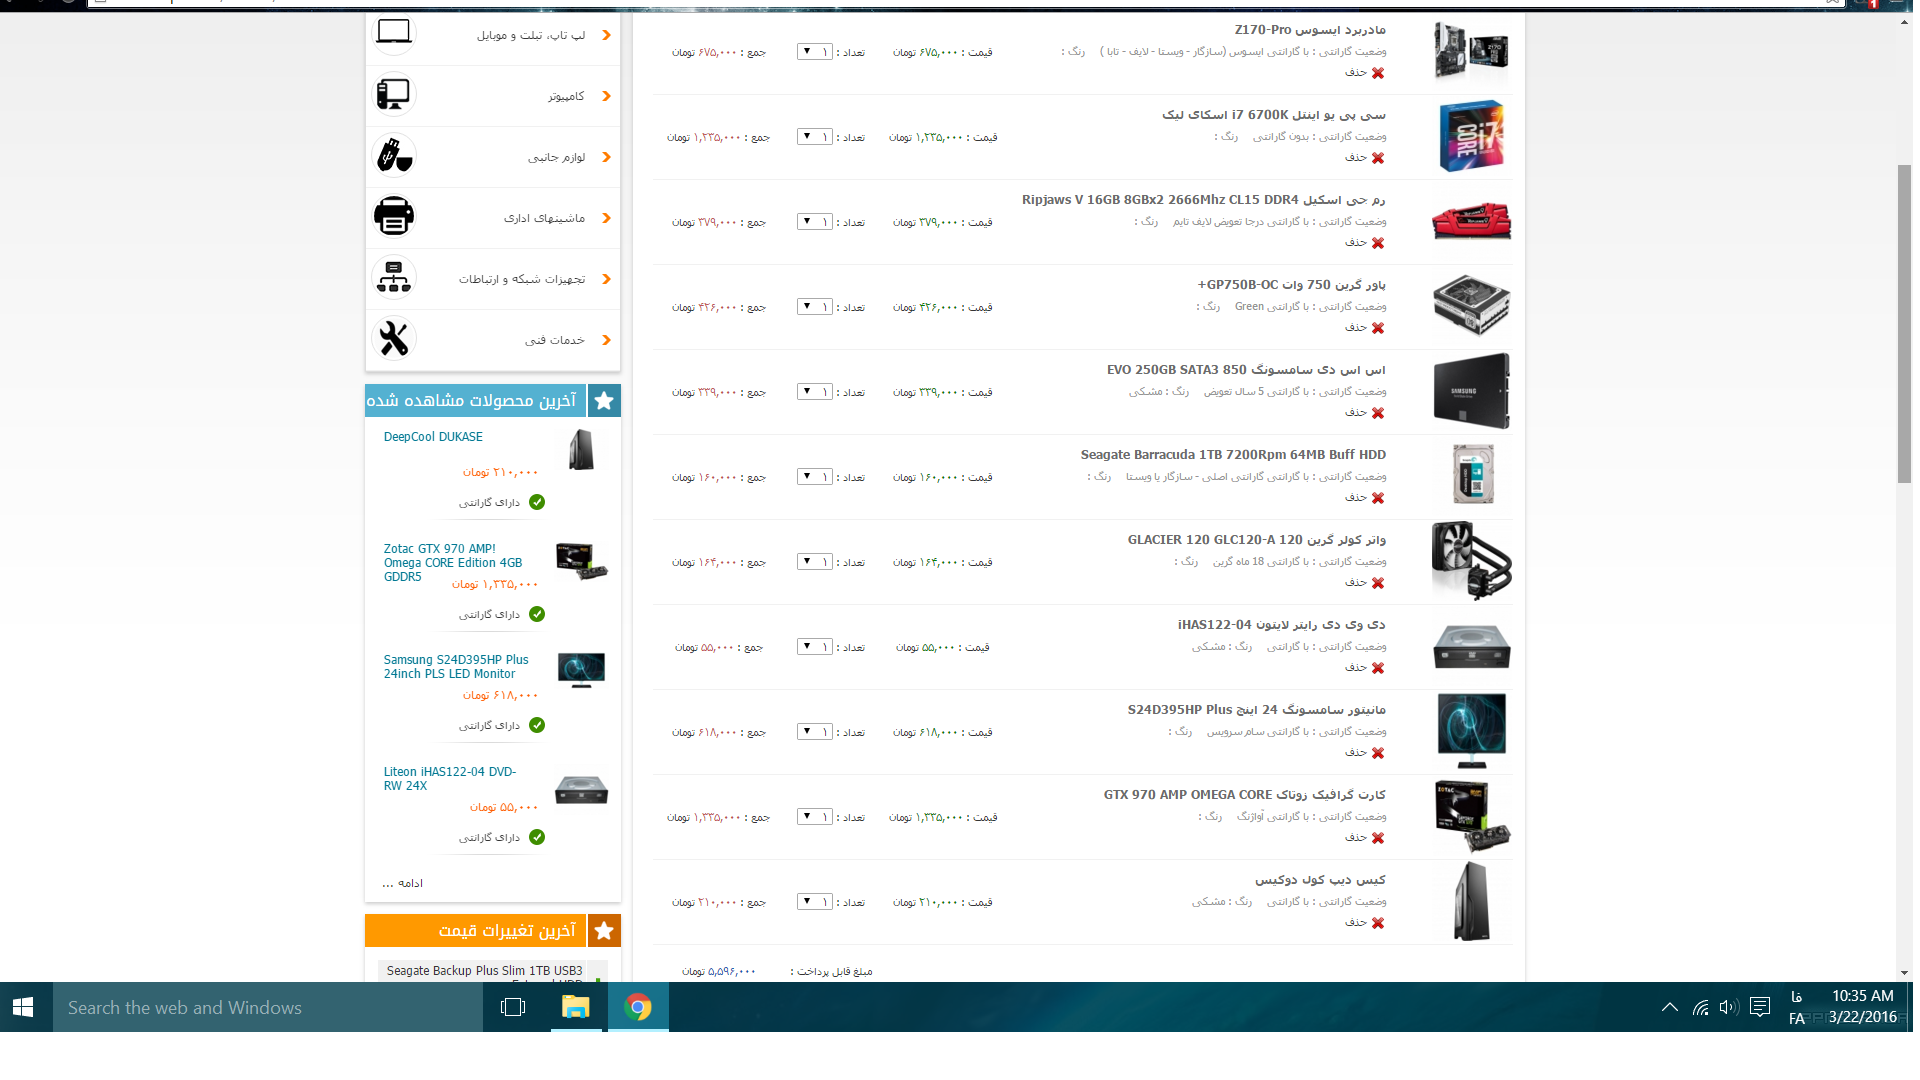Open quantity dropdown for Ripjaws V RAM
Screen dimensions: 1920x1080
click(815, 222)
